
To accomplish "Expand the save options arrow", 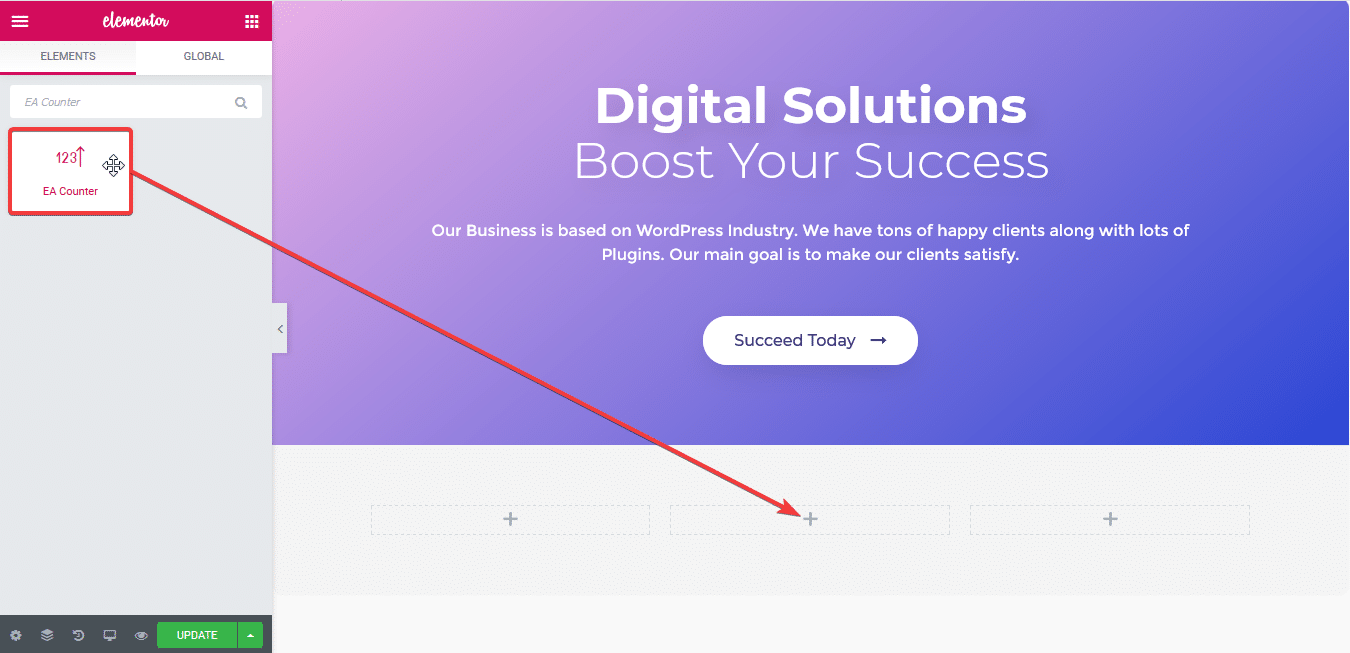I will [x=250, y=635].
